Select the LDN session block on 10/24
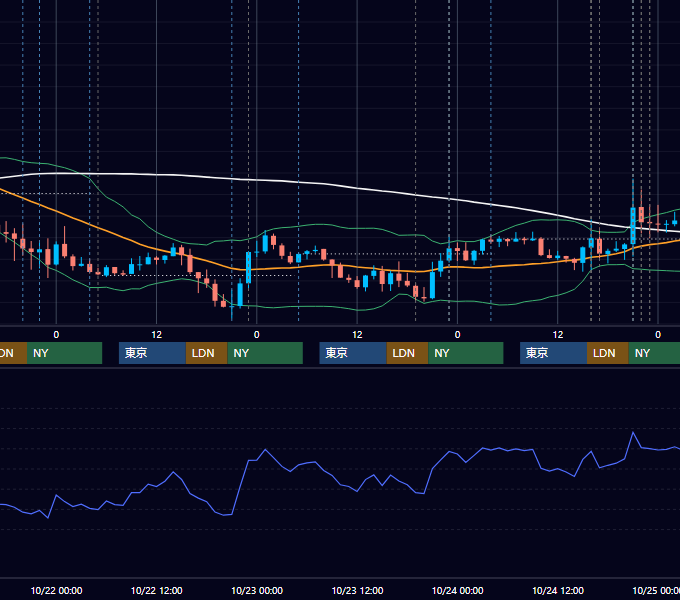680x600 pixels. [x=608, y=353]
